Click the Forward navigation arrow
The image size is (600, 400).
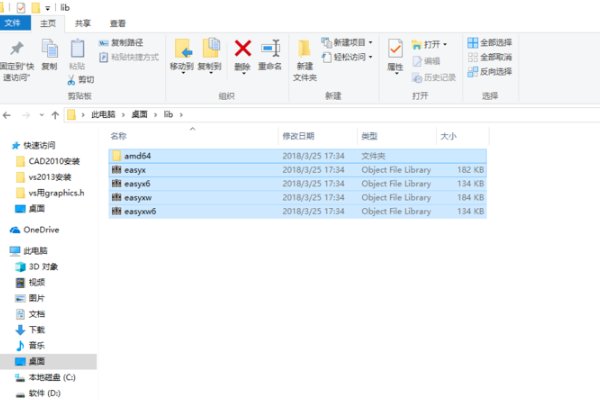26,115
